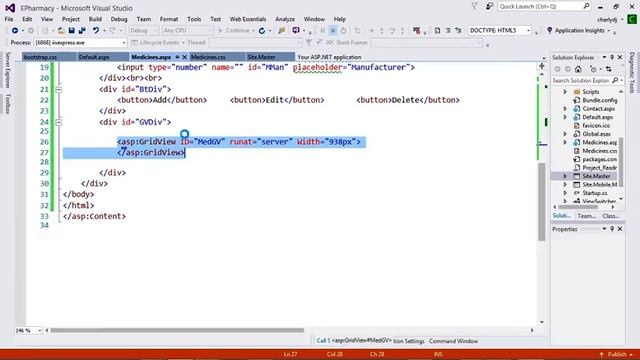Expand the Global.asax node
Viewport: 640px width, 360px height.
565,134
